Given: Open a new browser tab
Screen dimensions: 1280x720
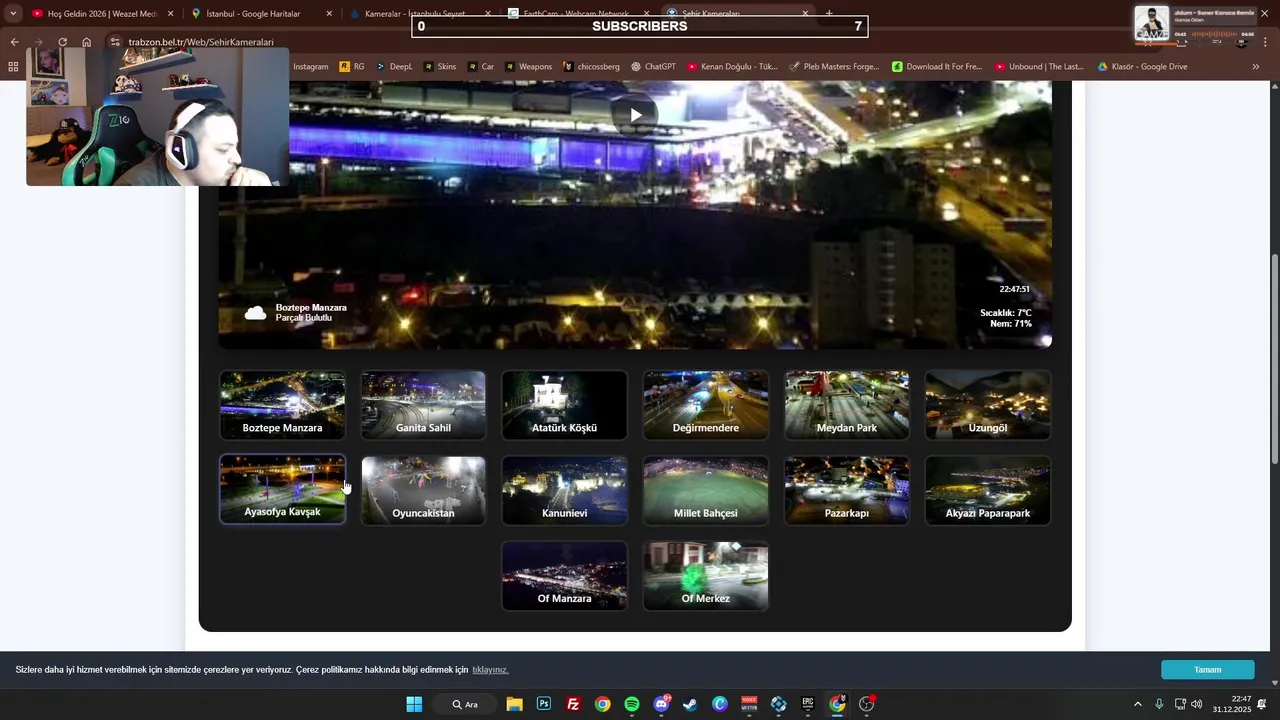Looking at the screenshot, I should coord(829,14).
